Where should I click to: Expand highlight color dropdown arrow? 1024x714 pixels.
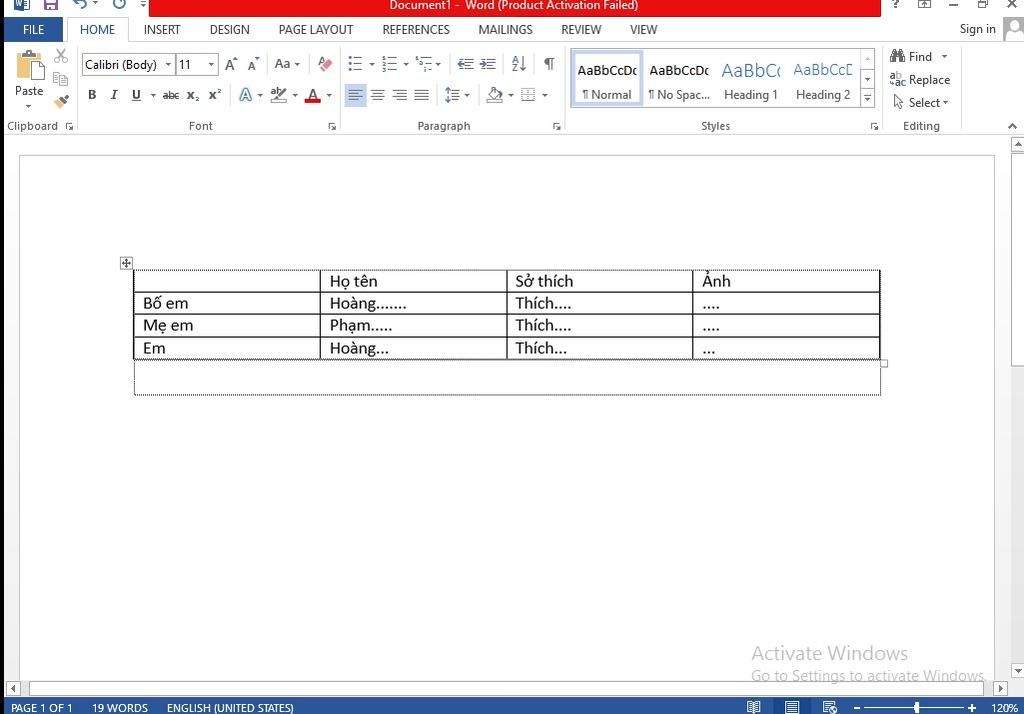pyautogui.click(x=295, y=95)
